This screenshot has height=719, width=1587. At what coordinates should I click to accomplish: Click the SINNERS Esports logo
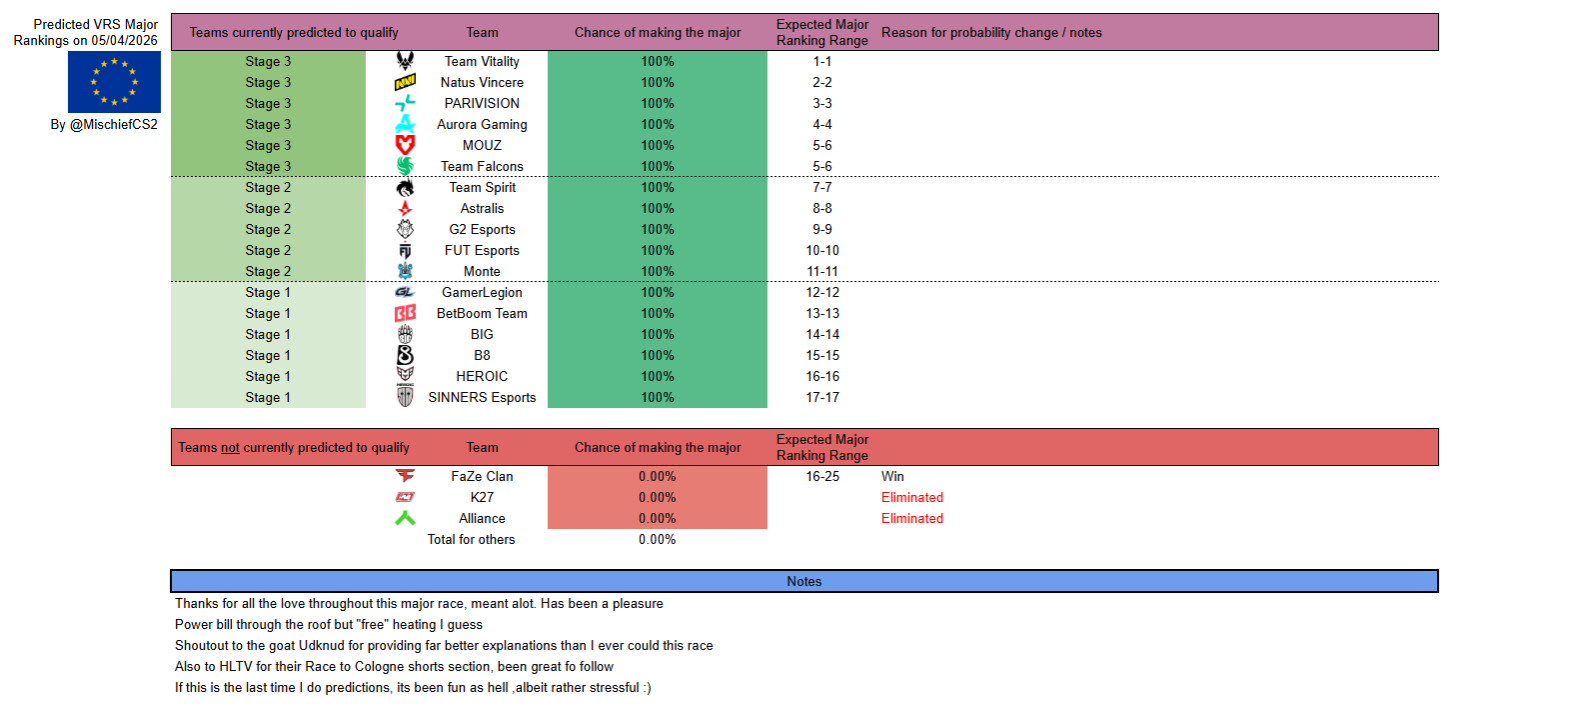405,397
